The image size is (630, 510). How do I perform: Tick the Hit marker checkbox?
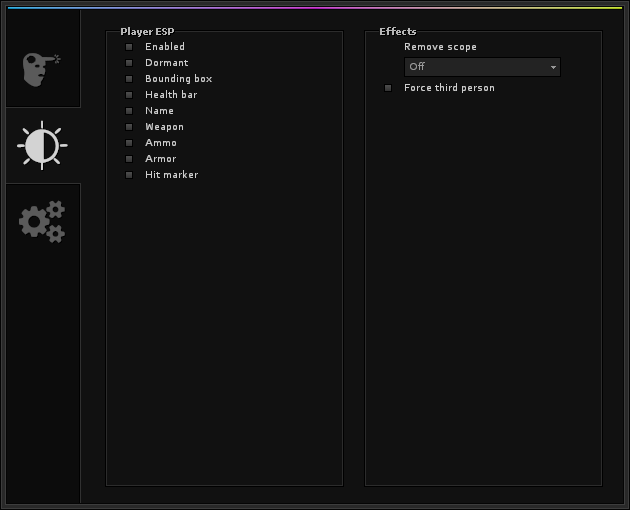point(129,175)
